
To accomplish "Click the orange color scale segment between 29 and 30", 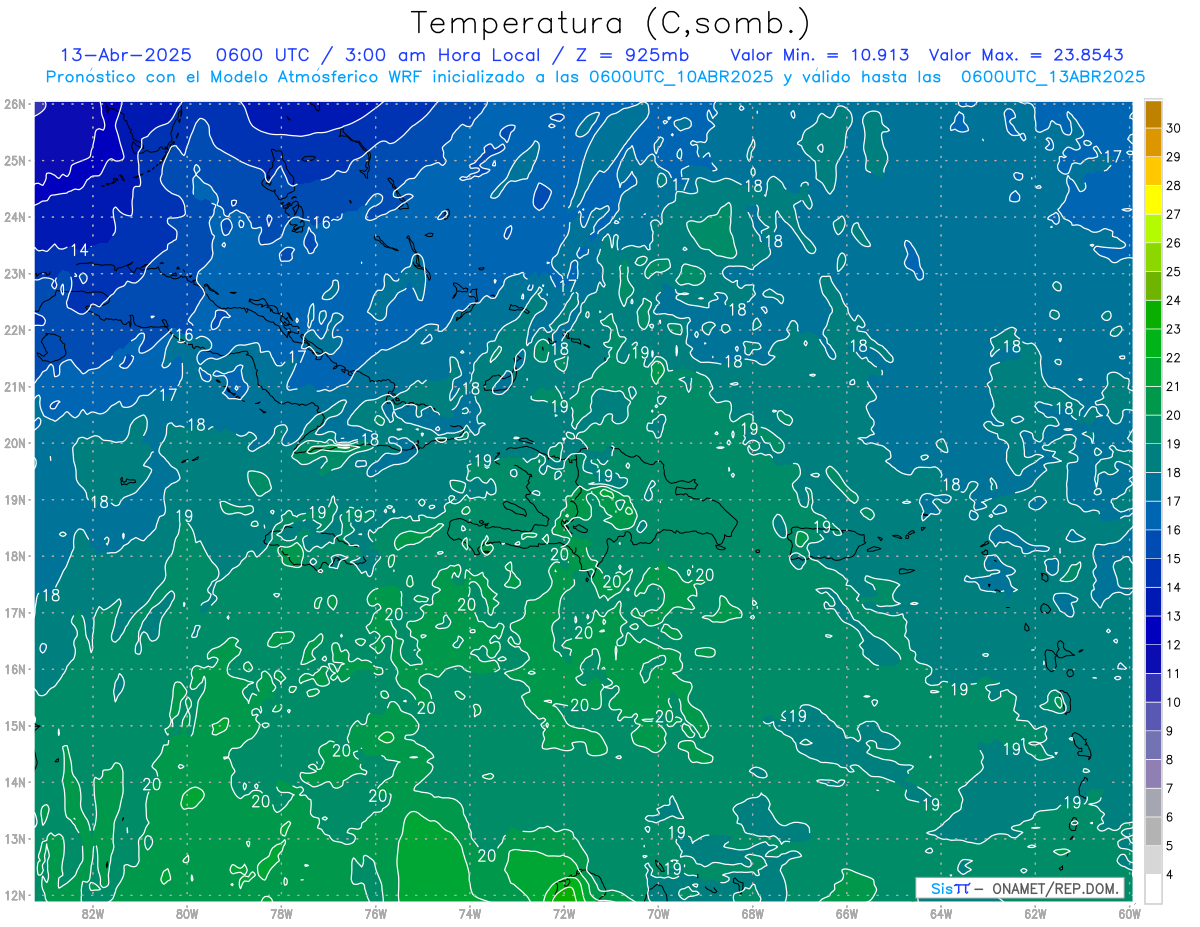I will coord(1153,143).
